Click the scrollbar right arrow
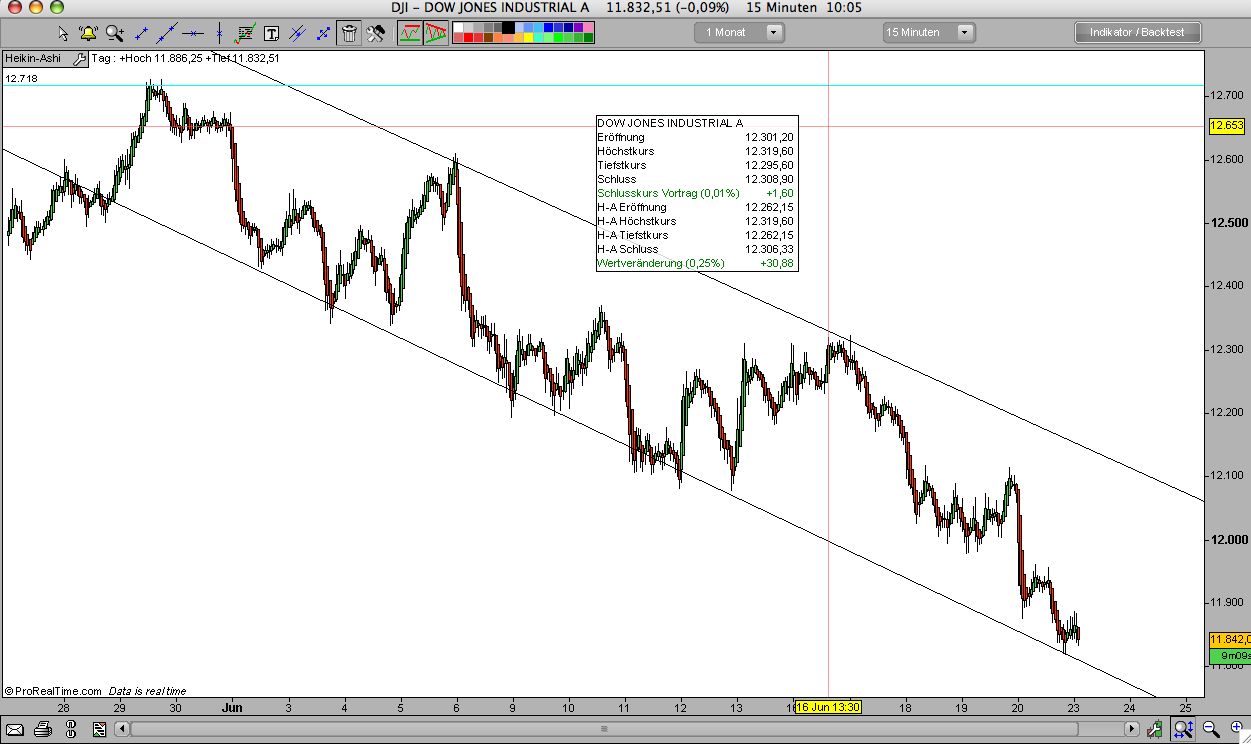Viewport: 1251px width, 744px height. (1132, 729)
